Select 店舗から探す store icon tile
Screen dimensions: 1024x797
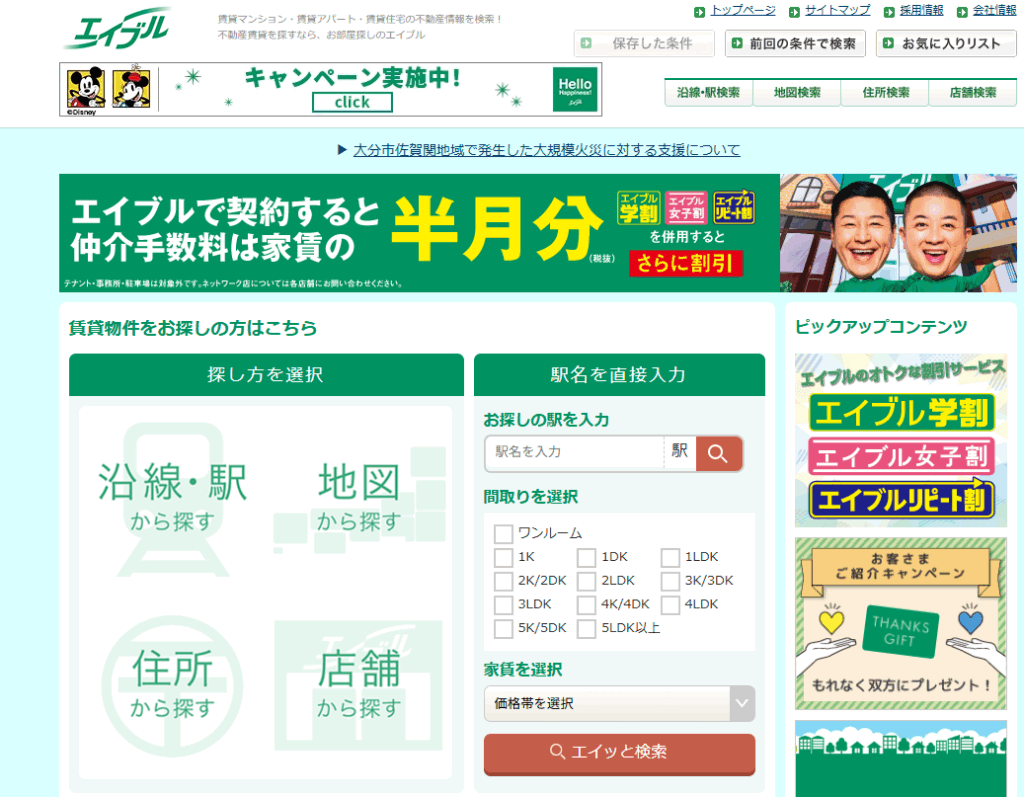pos(359,684)
